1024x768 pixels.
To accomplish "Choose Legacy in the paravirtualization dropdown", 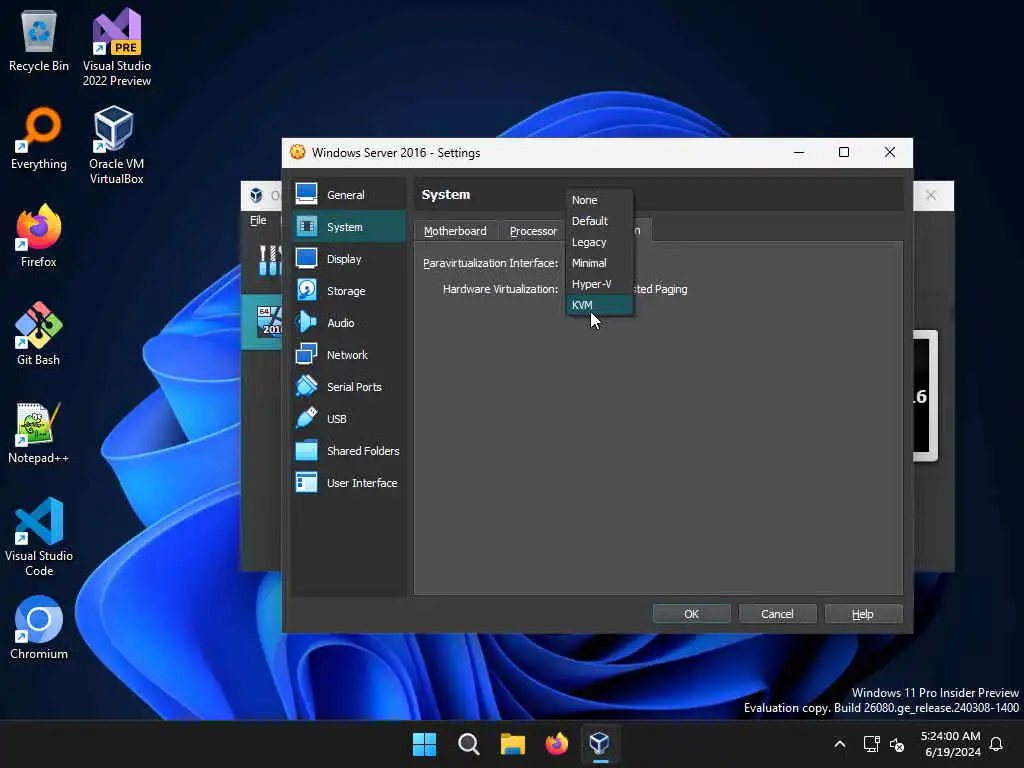I will pos(599,242).
